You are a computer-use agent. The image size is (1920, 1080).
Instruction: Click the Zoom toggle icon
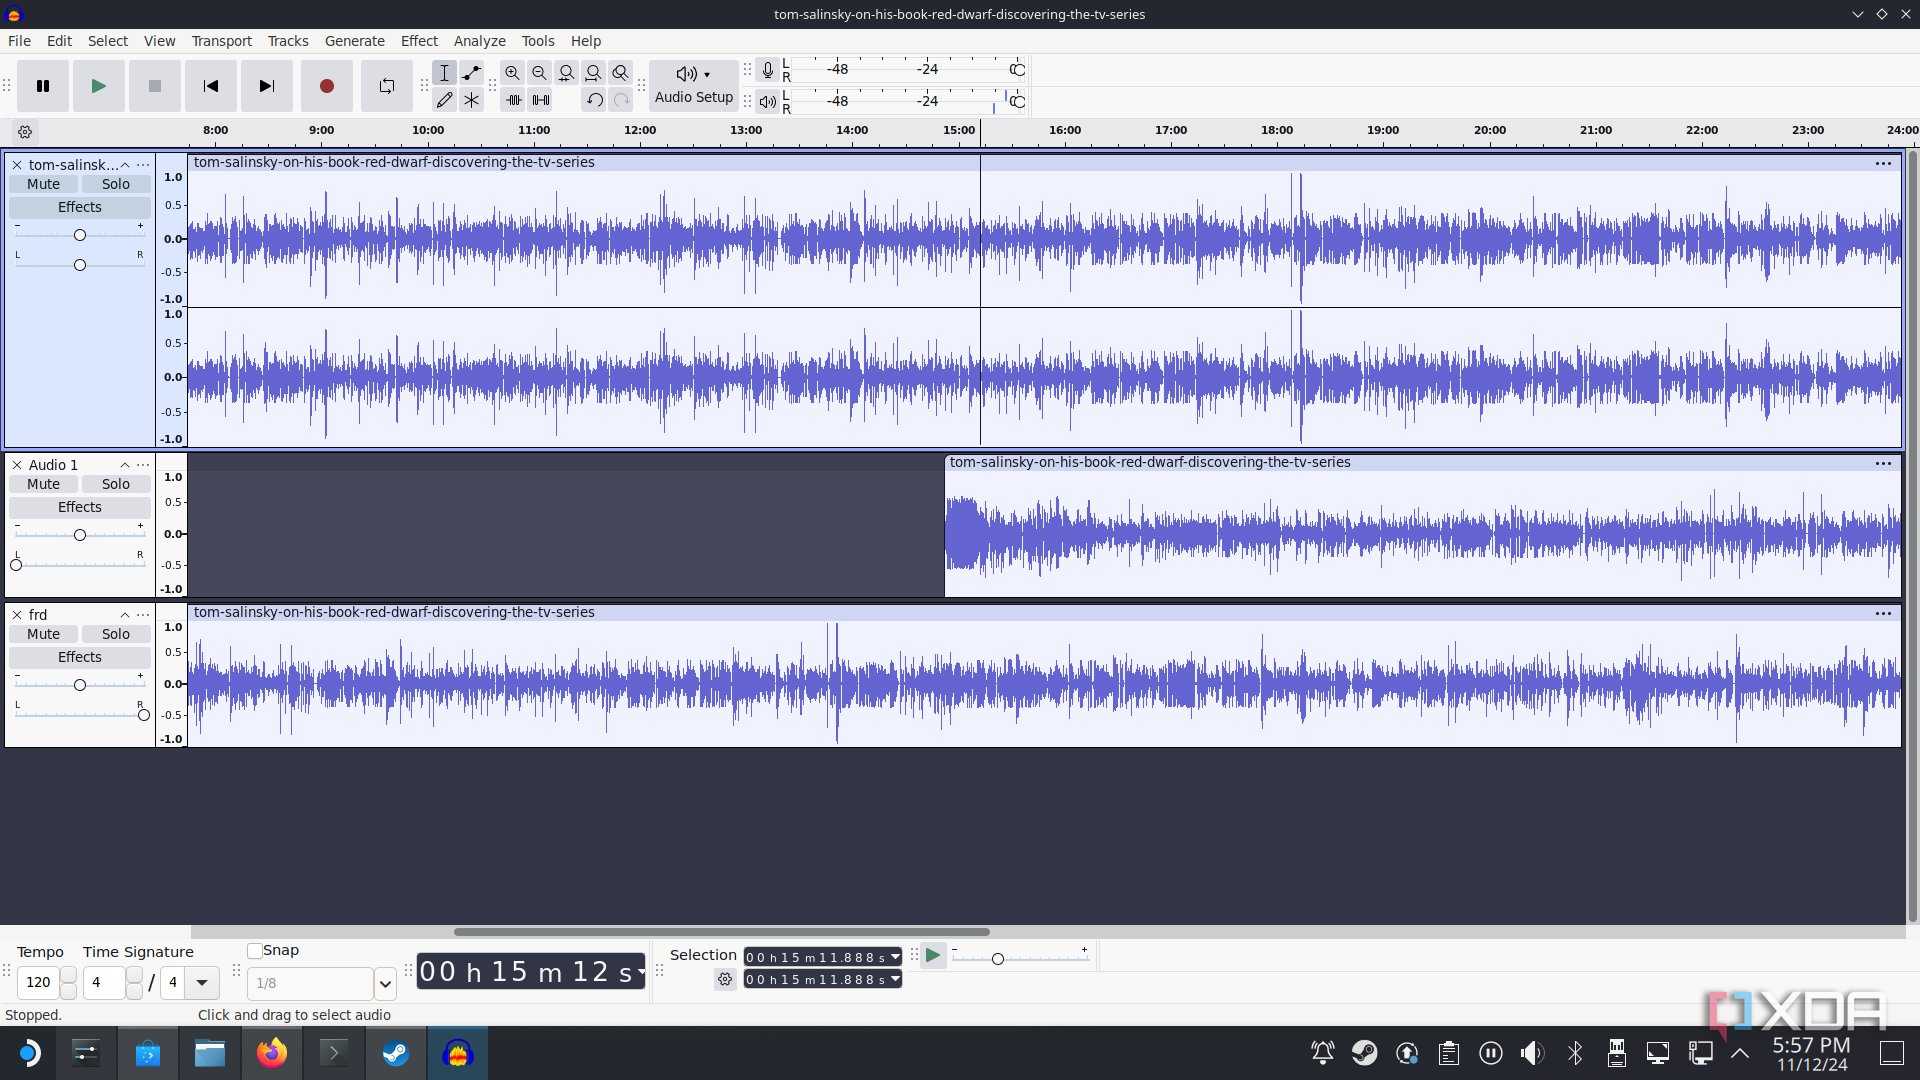pos(620,73)
